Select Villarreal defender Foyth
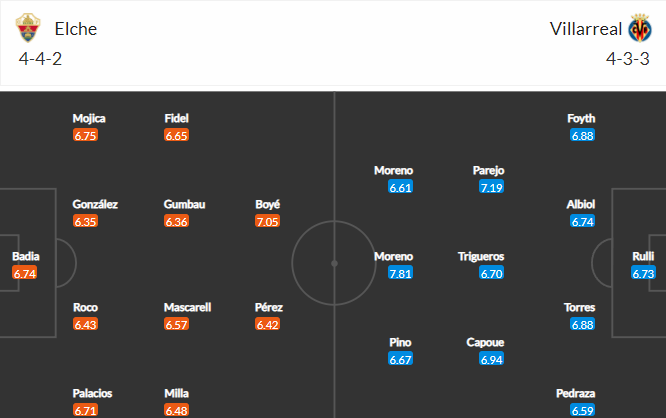 (582, 118)
